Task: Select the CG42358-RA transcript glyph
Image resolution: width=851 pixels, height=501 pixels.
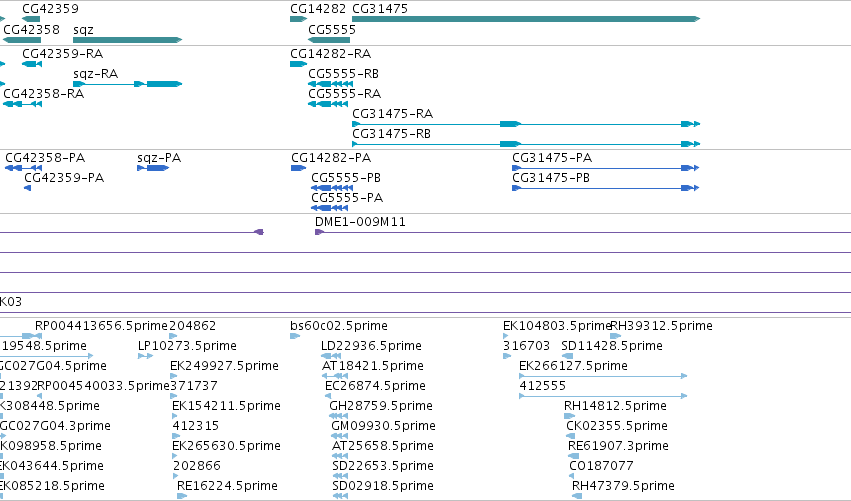Action: [x=22, y=104]
